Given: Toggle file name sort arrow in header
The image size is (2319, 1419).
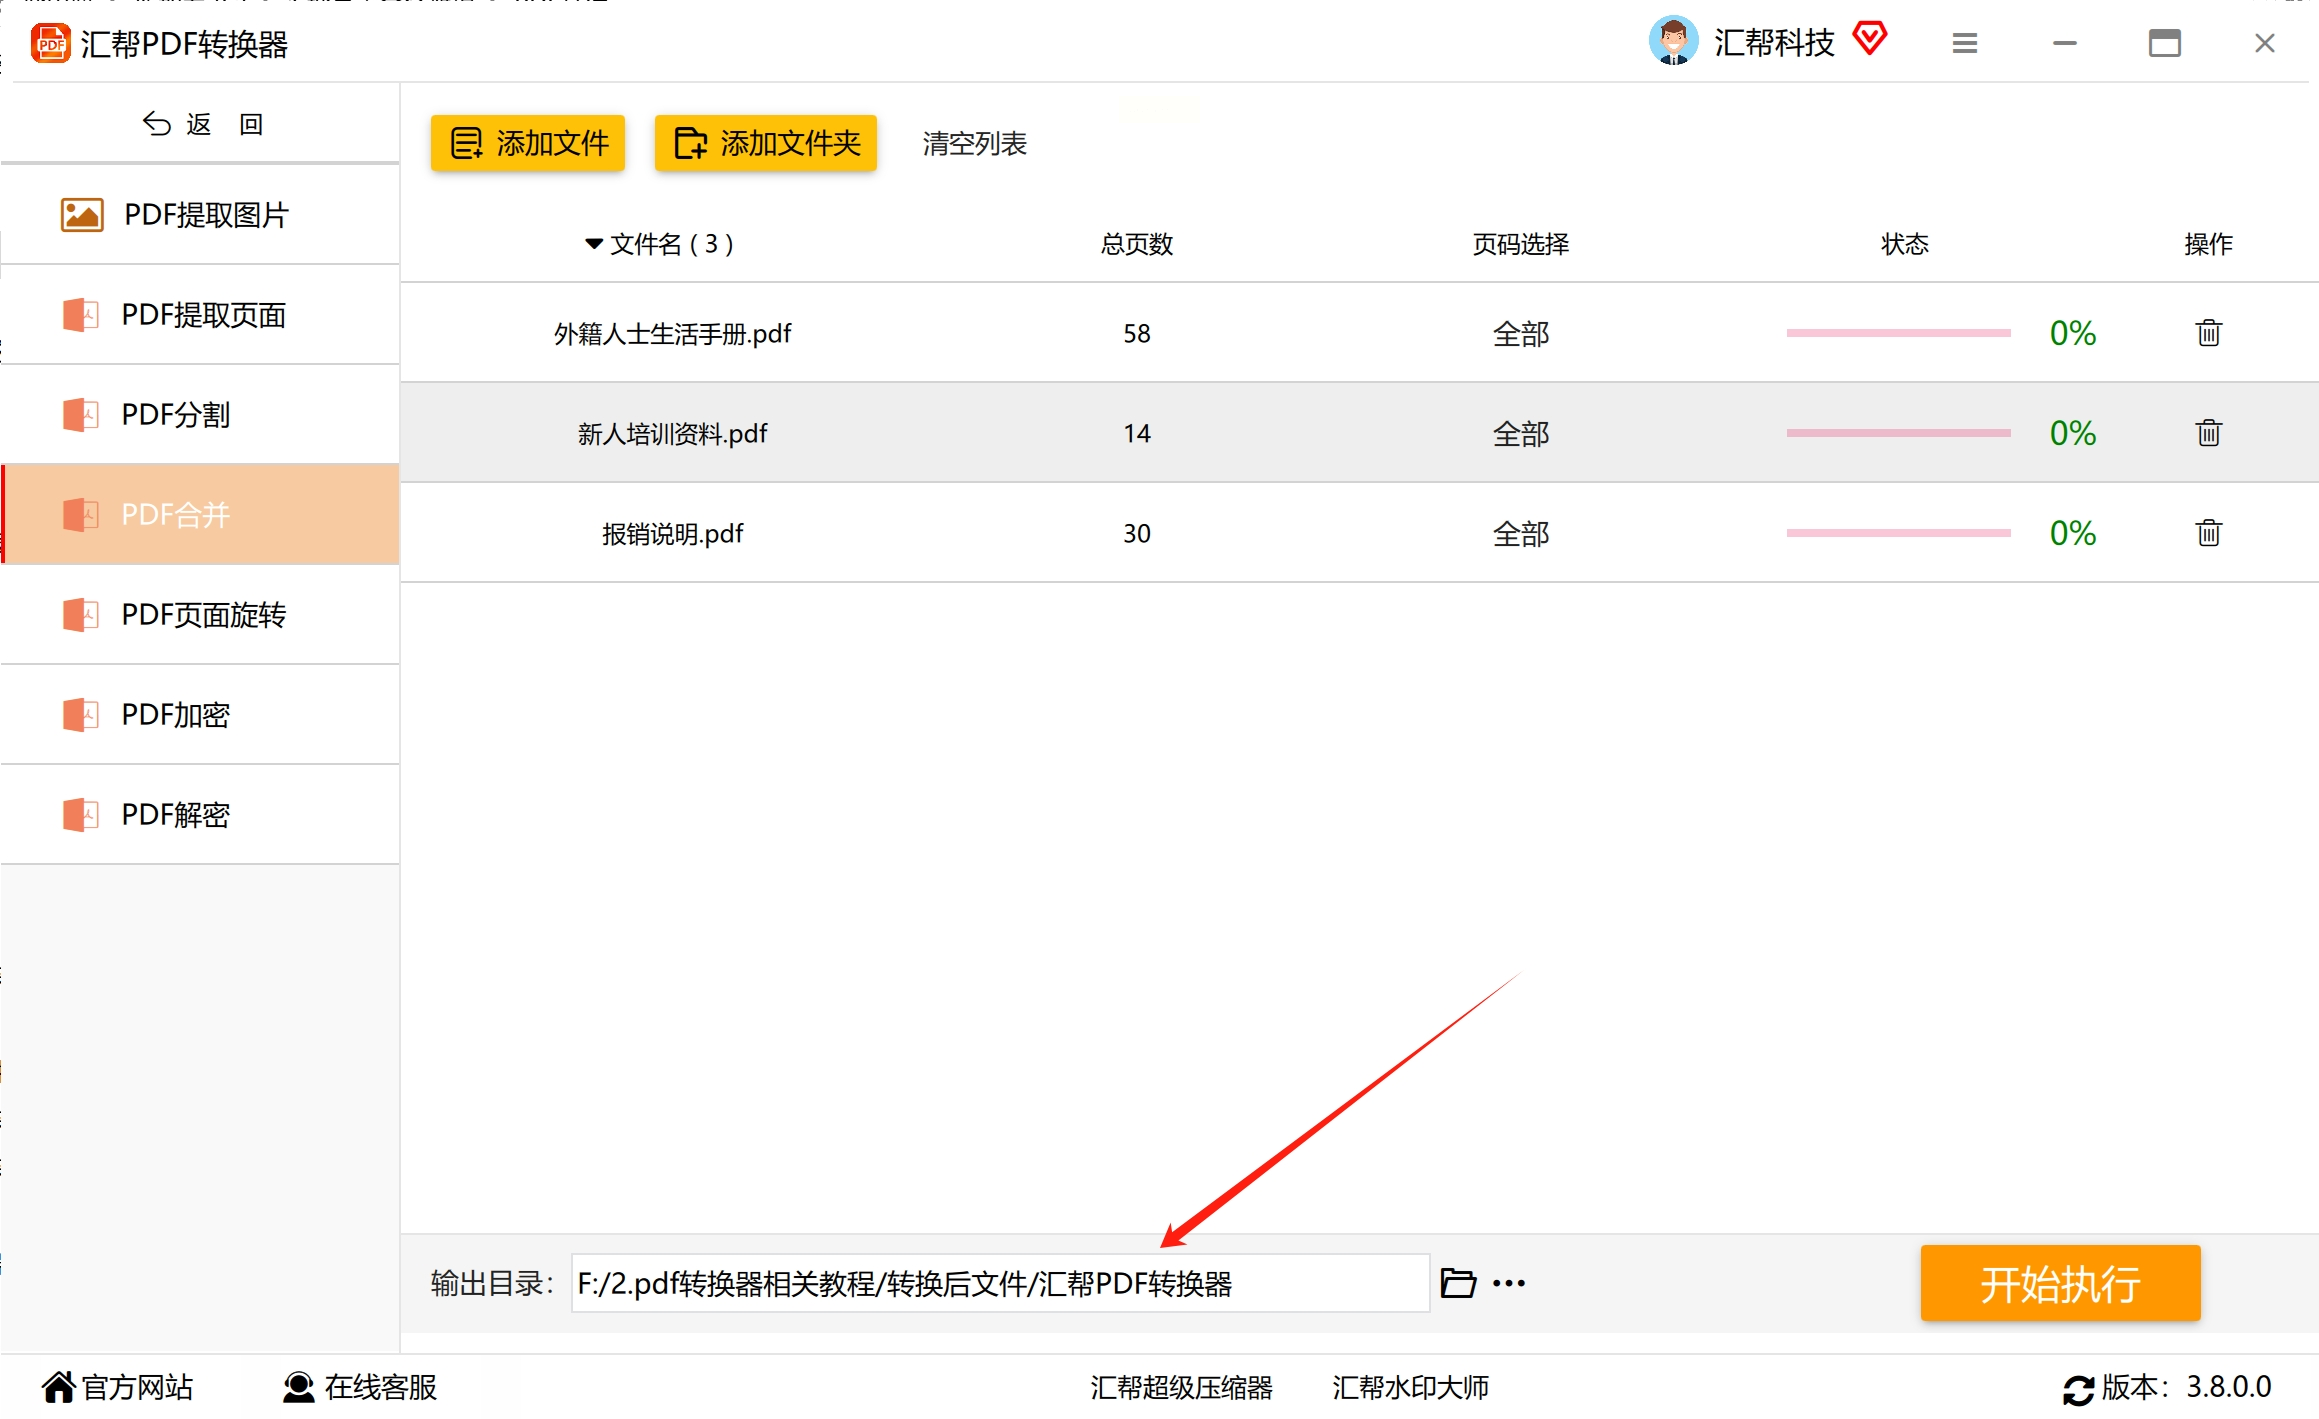Looking at the screenshot, I should point(593,244).
